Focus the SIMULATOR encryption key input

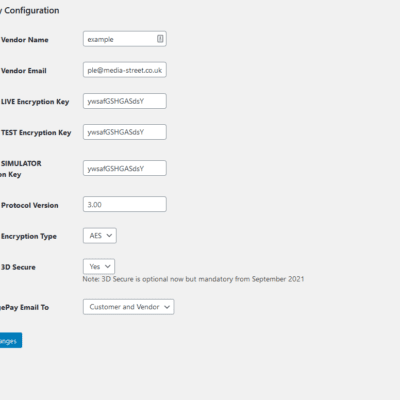tap(125, 168)
